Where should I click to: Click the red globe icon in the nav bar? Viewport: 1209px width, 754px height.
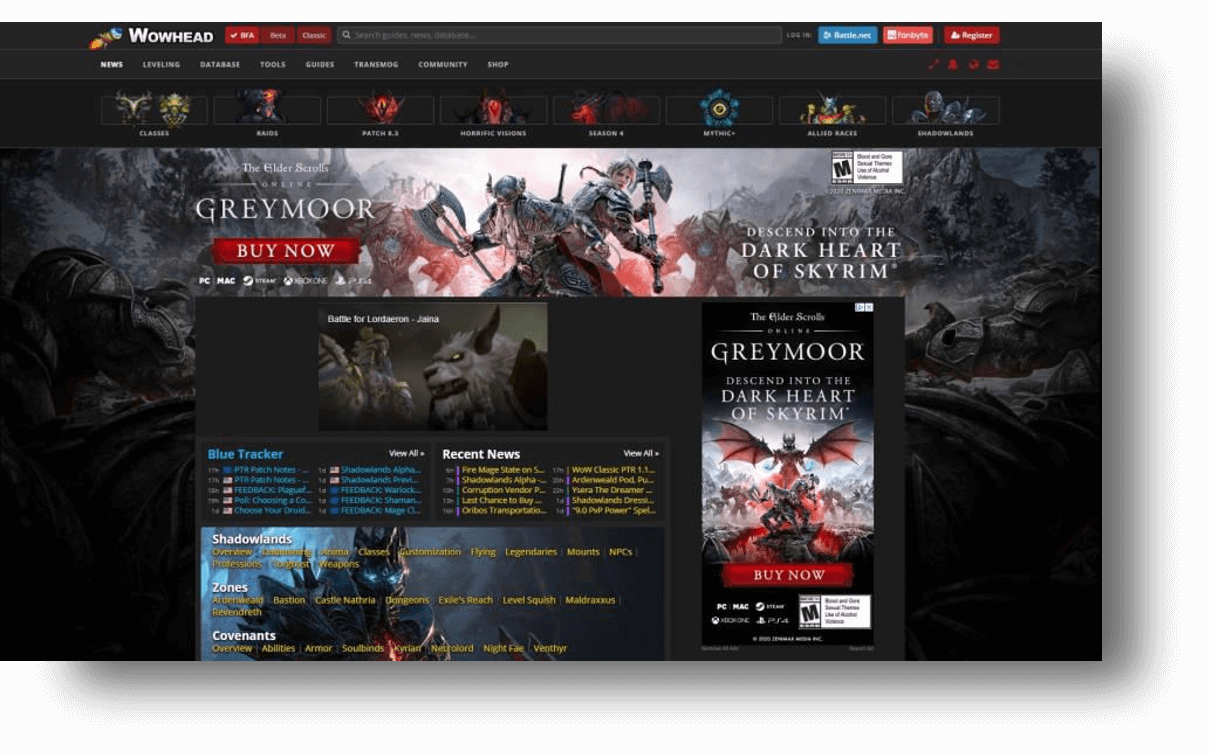coord(973,65)
